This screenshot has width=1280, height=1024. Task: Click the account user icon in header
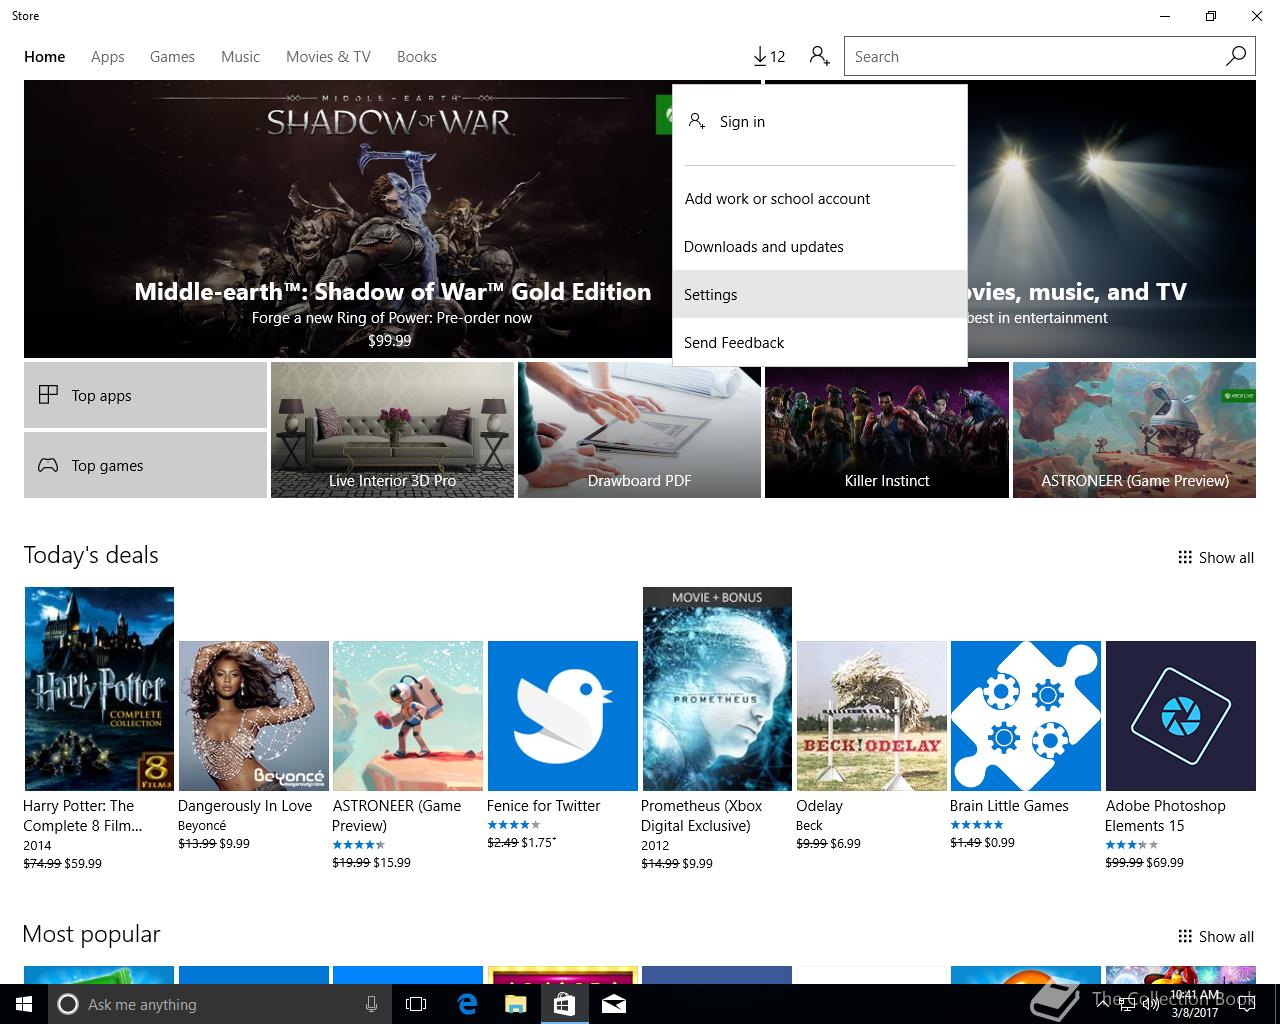tap(820, 56)
